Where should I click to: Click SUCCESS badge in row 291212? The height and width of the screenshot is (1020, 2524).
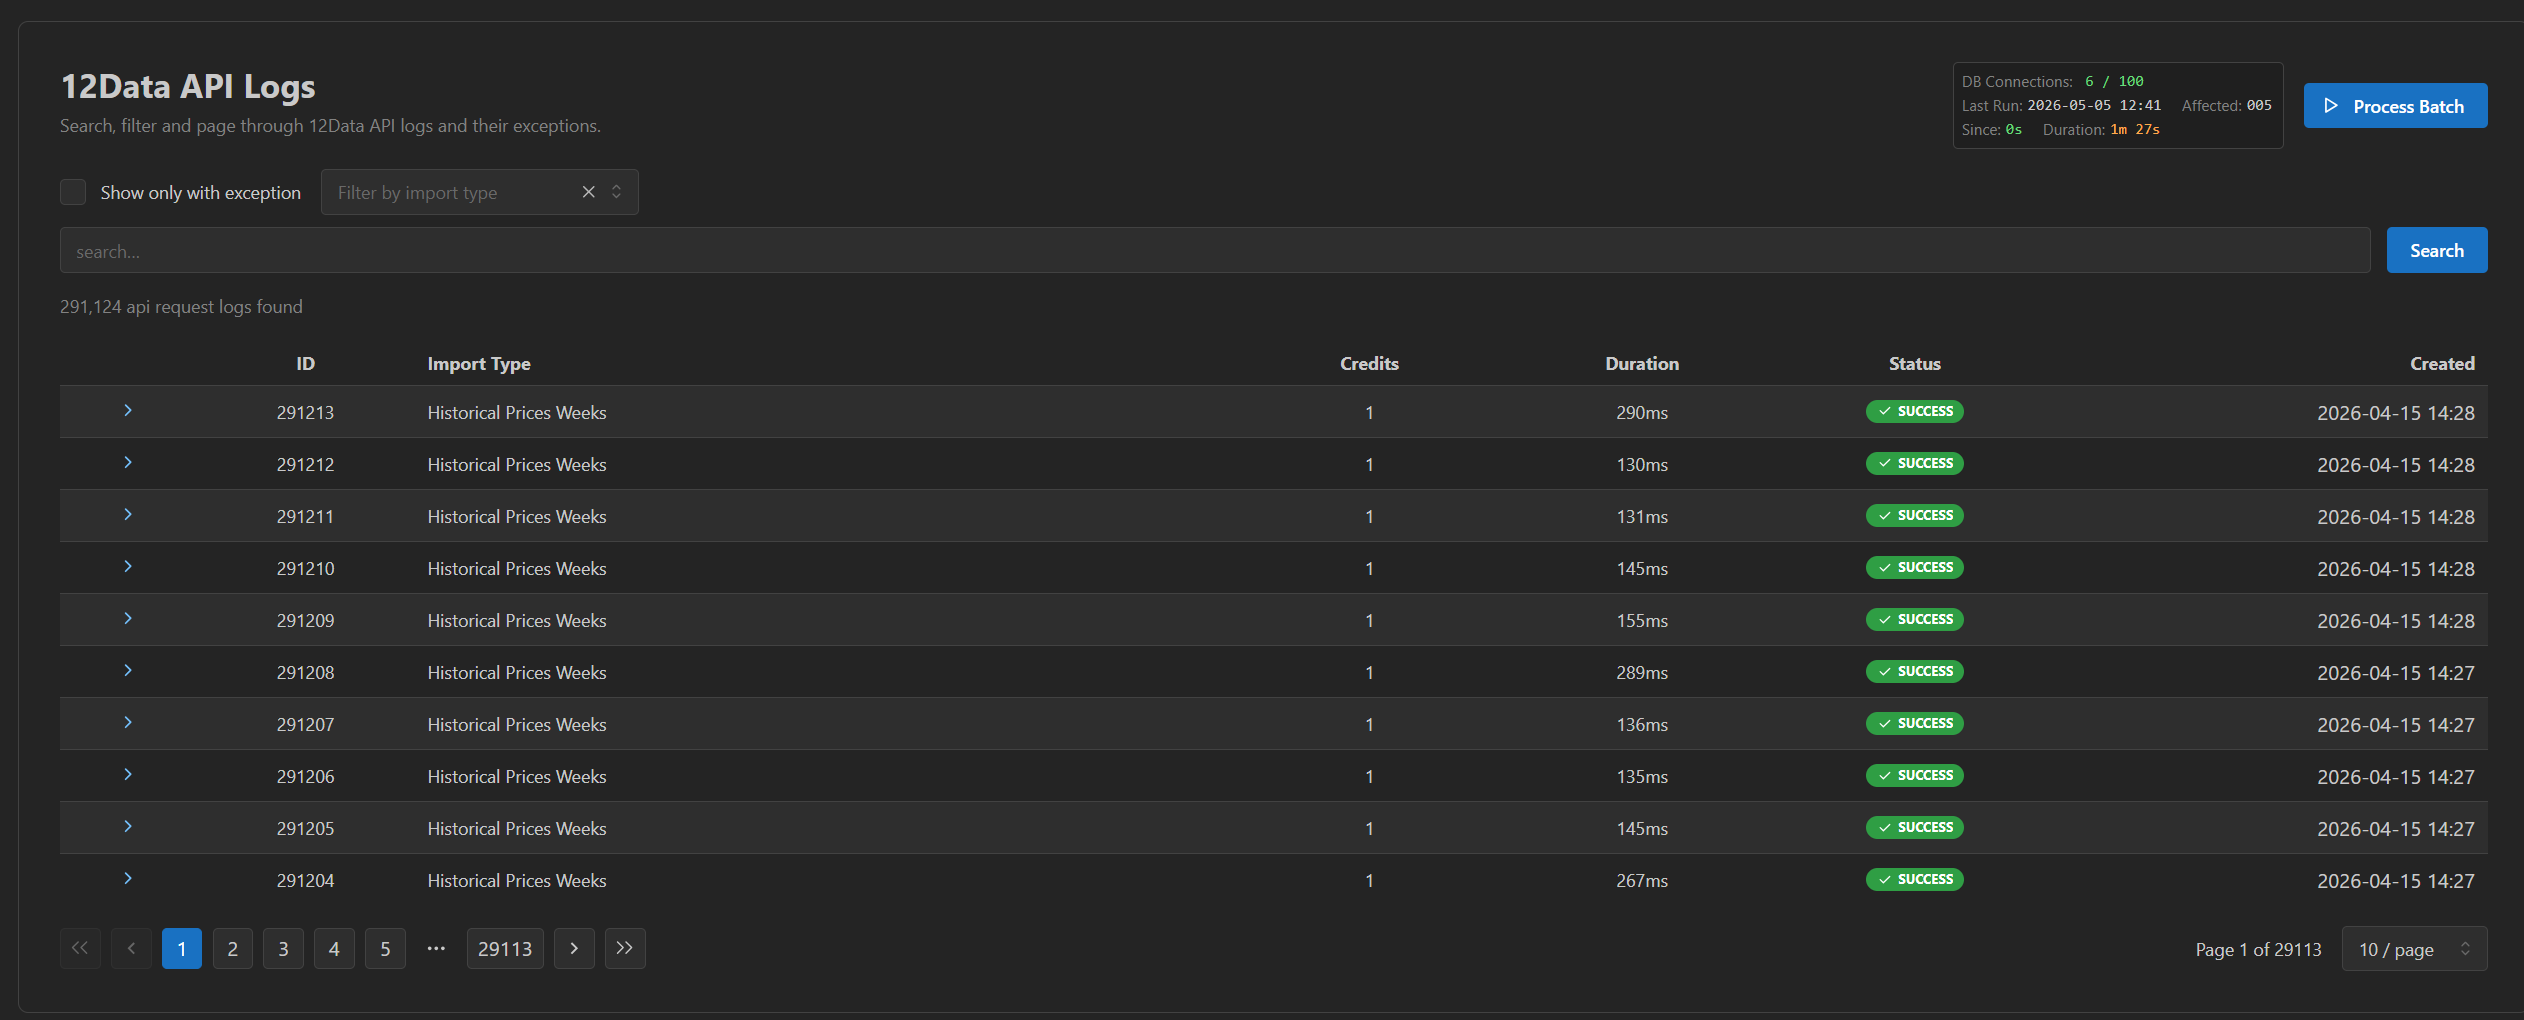coord(1914,463)
